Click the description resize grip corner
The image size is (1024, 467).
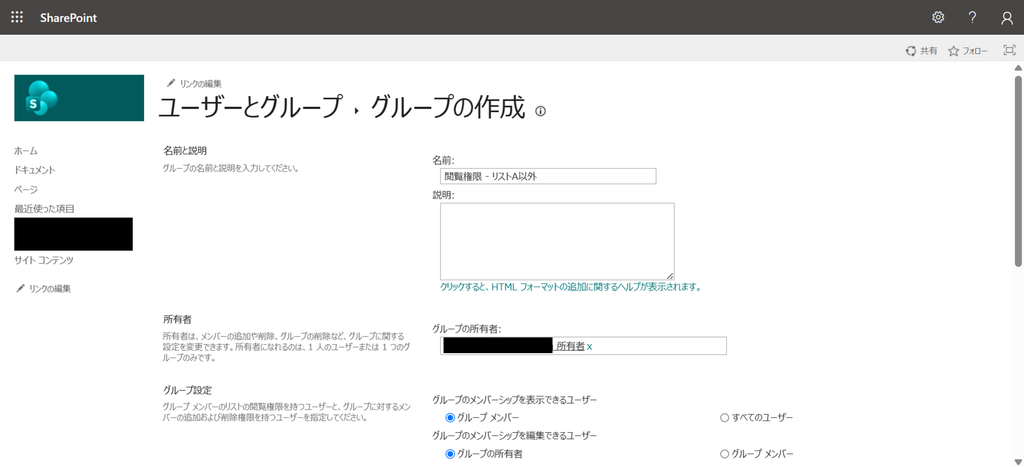click(x=670, y=276)
